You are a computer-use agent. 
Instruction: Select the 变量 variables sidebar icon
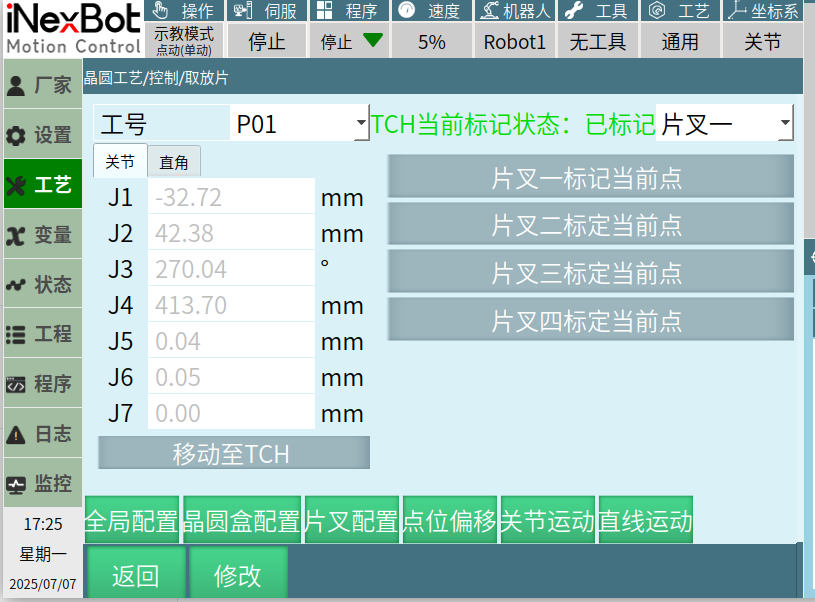tap(16, 235)
